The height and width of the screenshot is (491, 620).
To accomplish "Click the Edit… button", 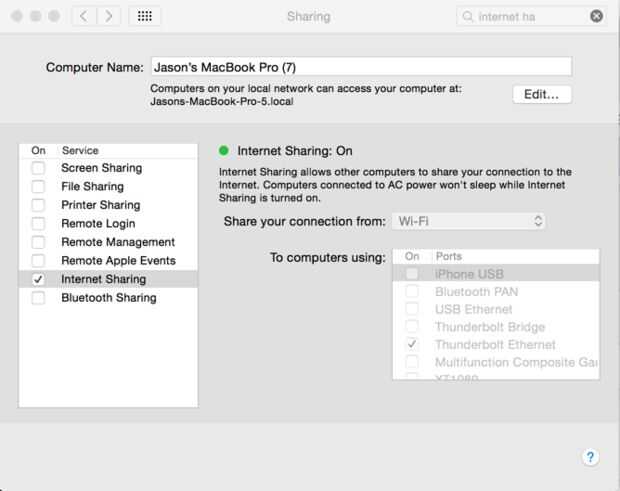I will (x=542, y=95).
